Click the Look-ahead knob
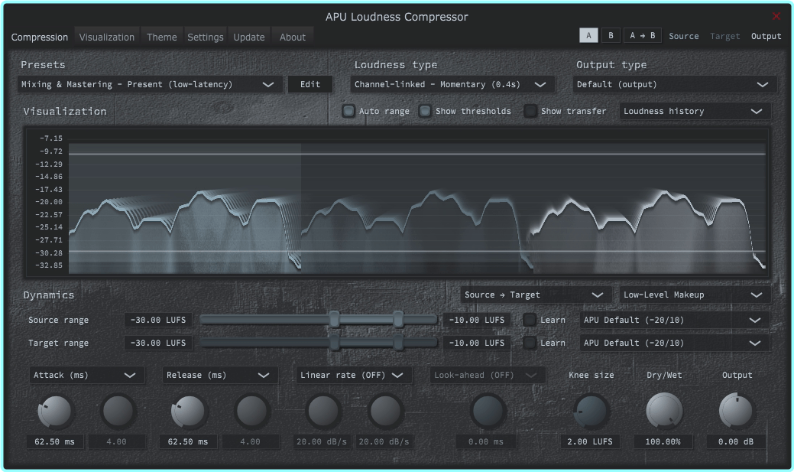This screenshot has height=472, width=794. (487, 411)
